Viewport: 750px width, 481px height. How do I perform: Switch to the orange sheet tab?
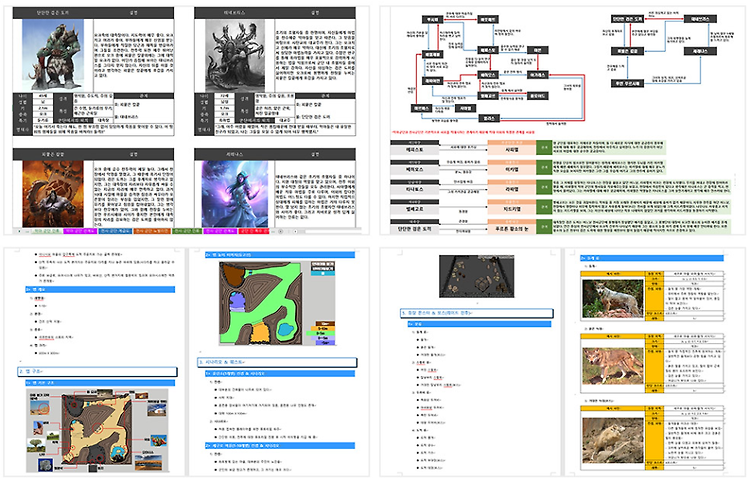tap(152, 231)
